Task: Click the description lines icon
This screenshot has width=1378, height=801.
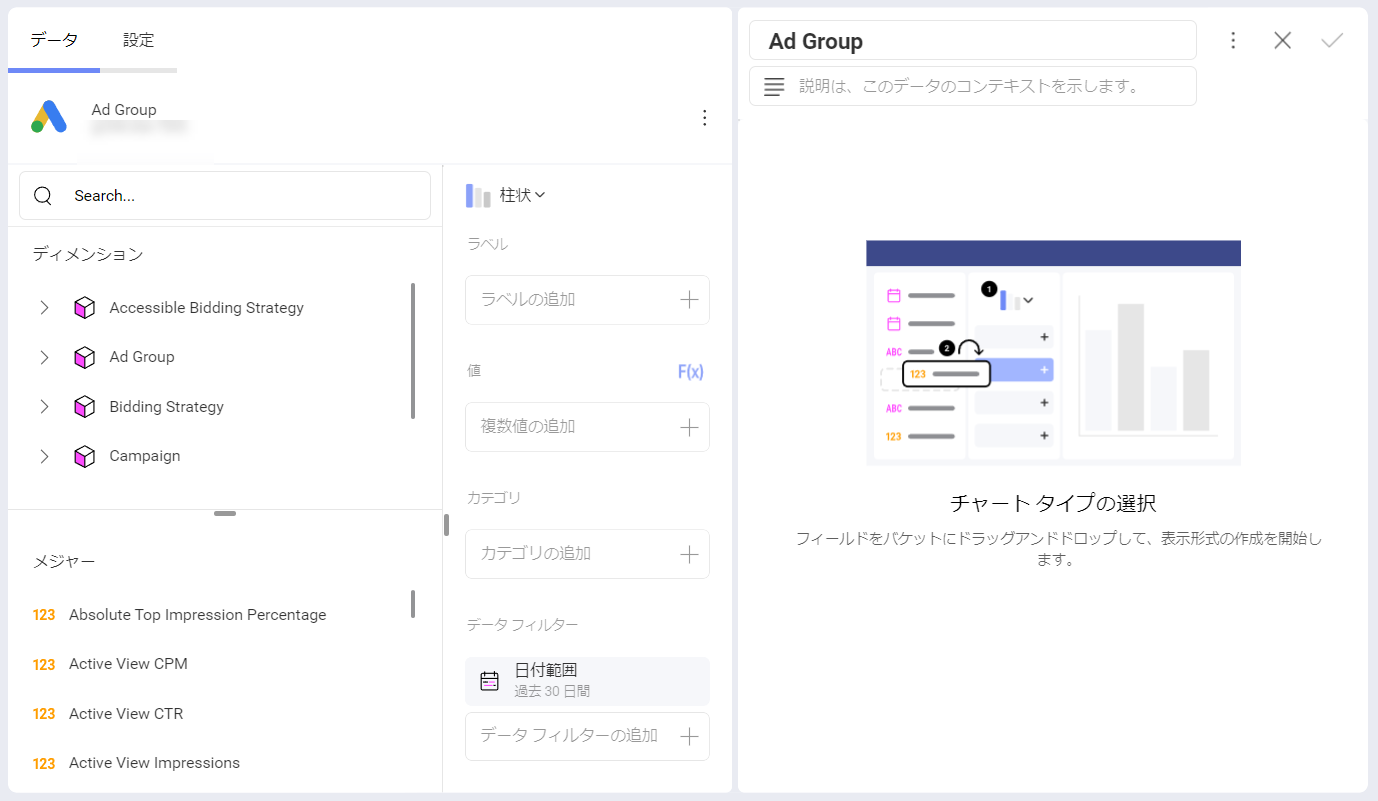Action: tap(774, 87)
